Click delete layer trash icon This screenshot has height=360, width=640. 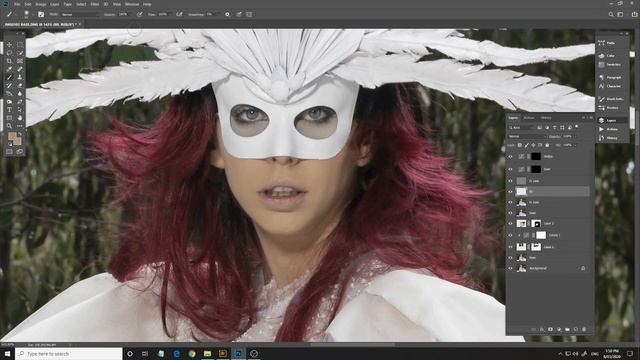(584, 329)
